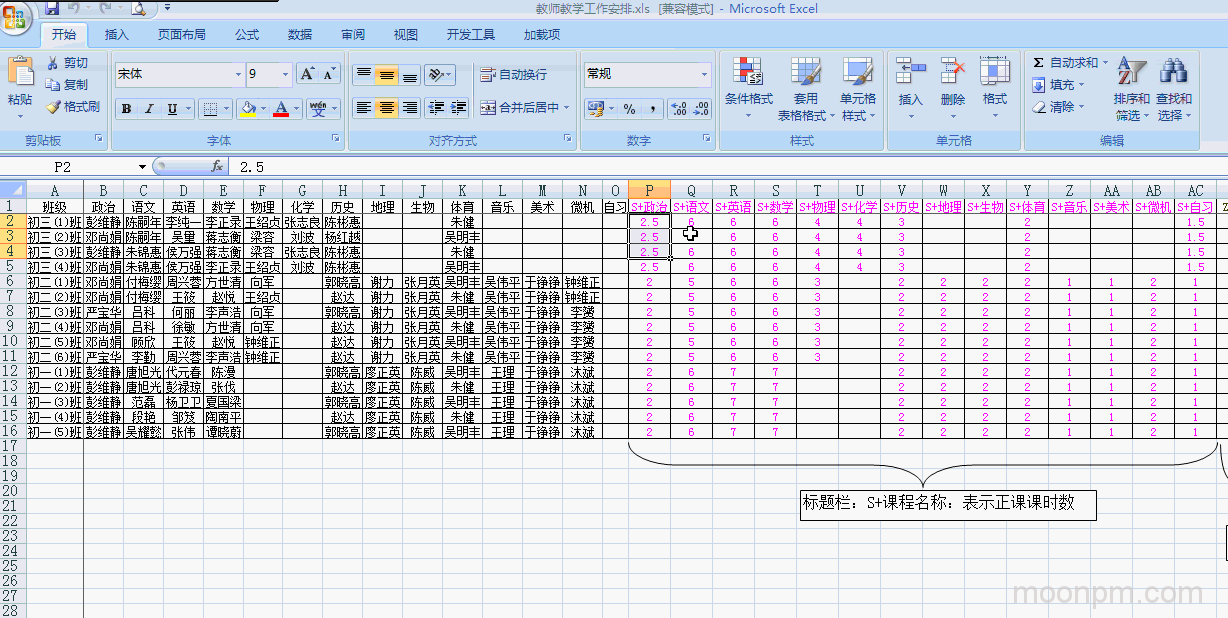Toggle Underline formatting
1228x618 pixels.
173,109
